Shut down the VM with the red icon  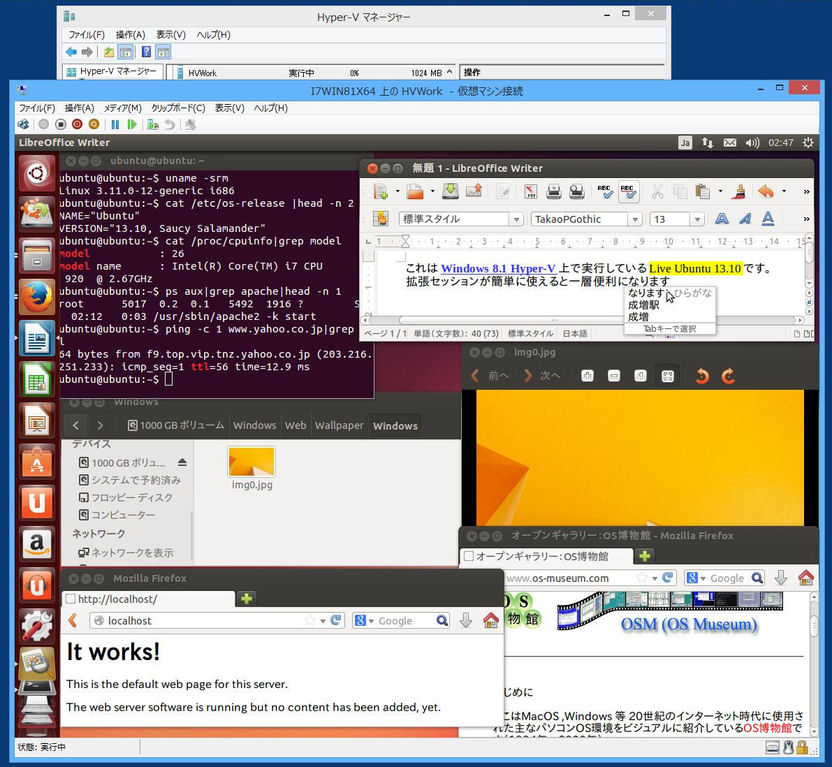(77, 125)
